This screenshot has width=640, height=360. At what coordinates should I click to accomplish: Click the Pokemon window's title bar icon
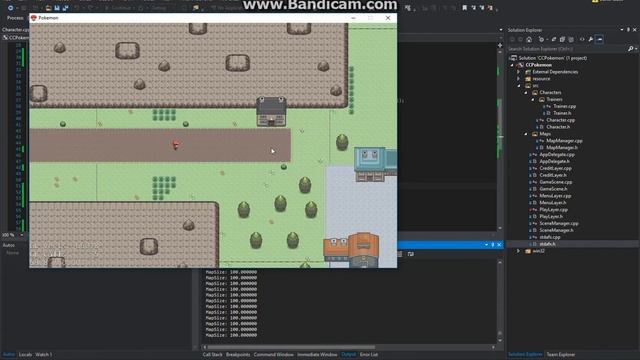tap(34, 18)
